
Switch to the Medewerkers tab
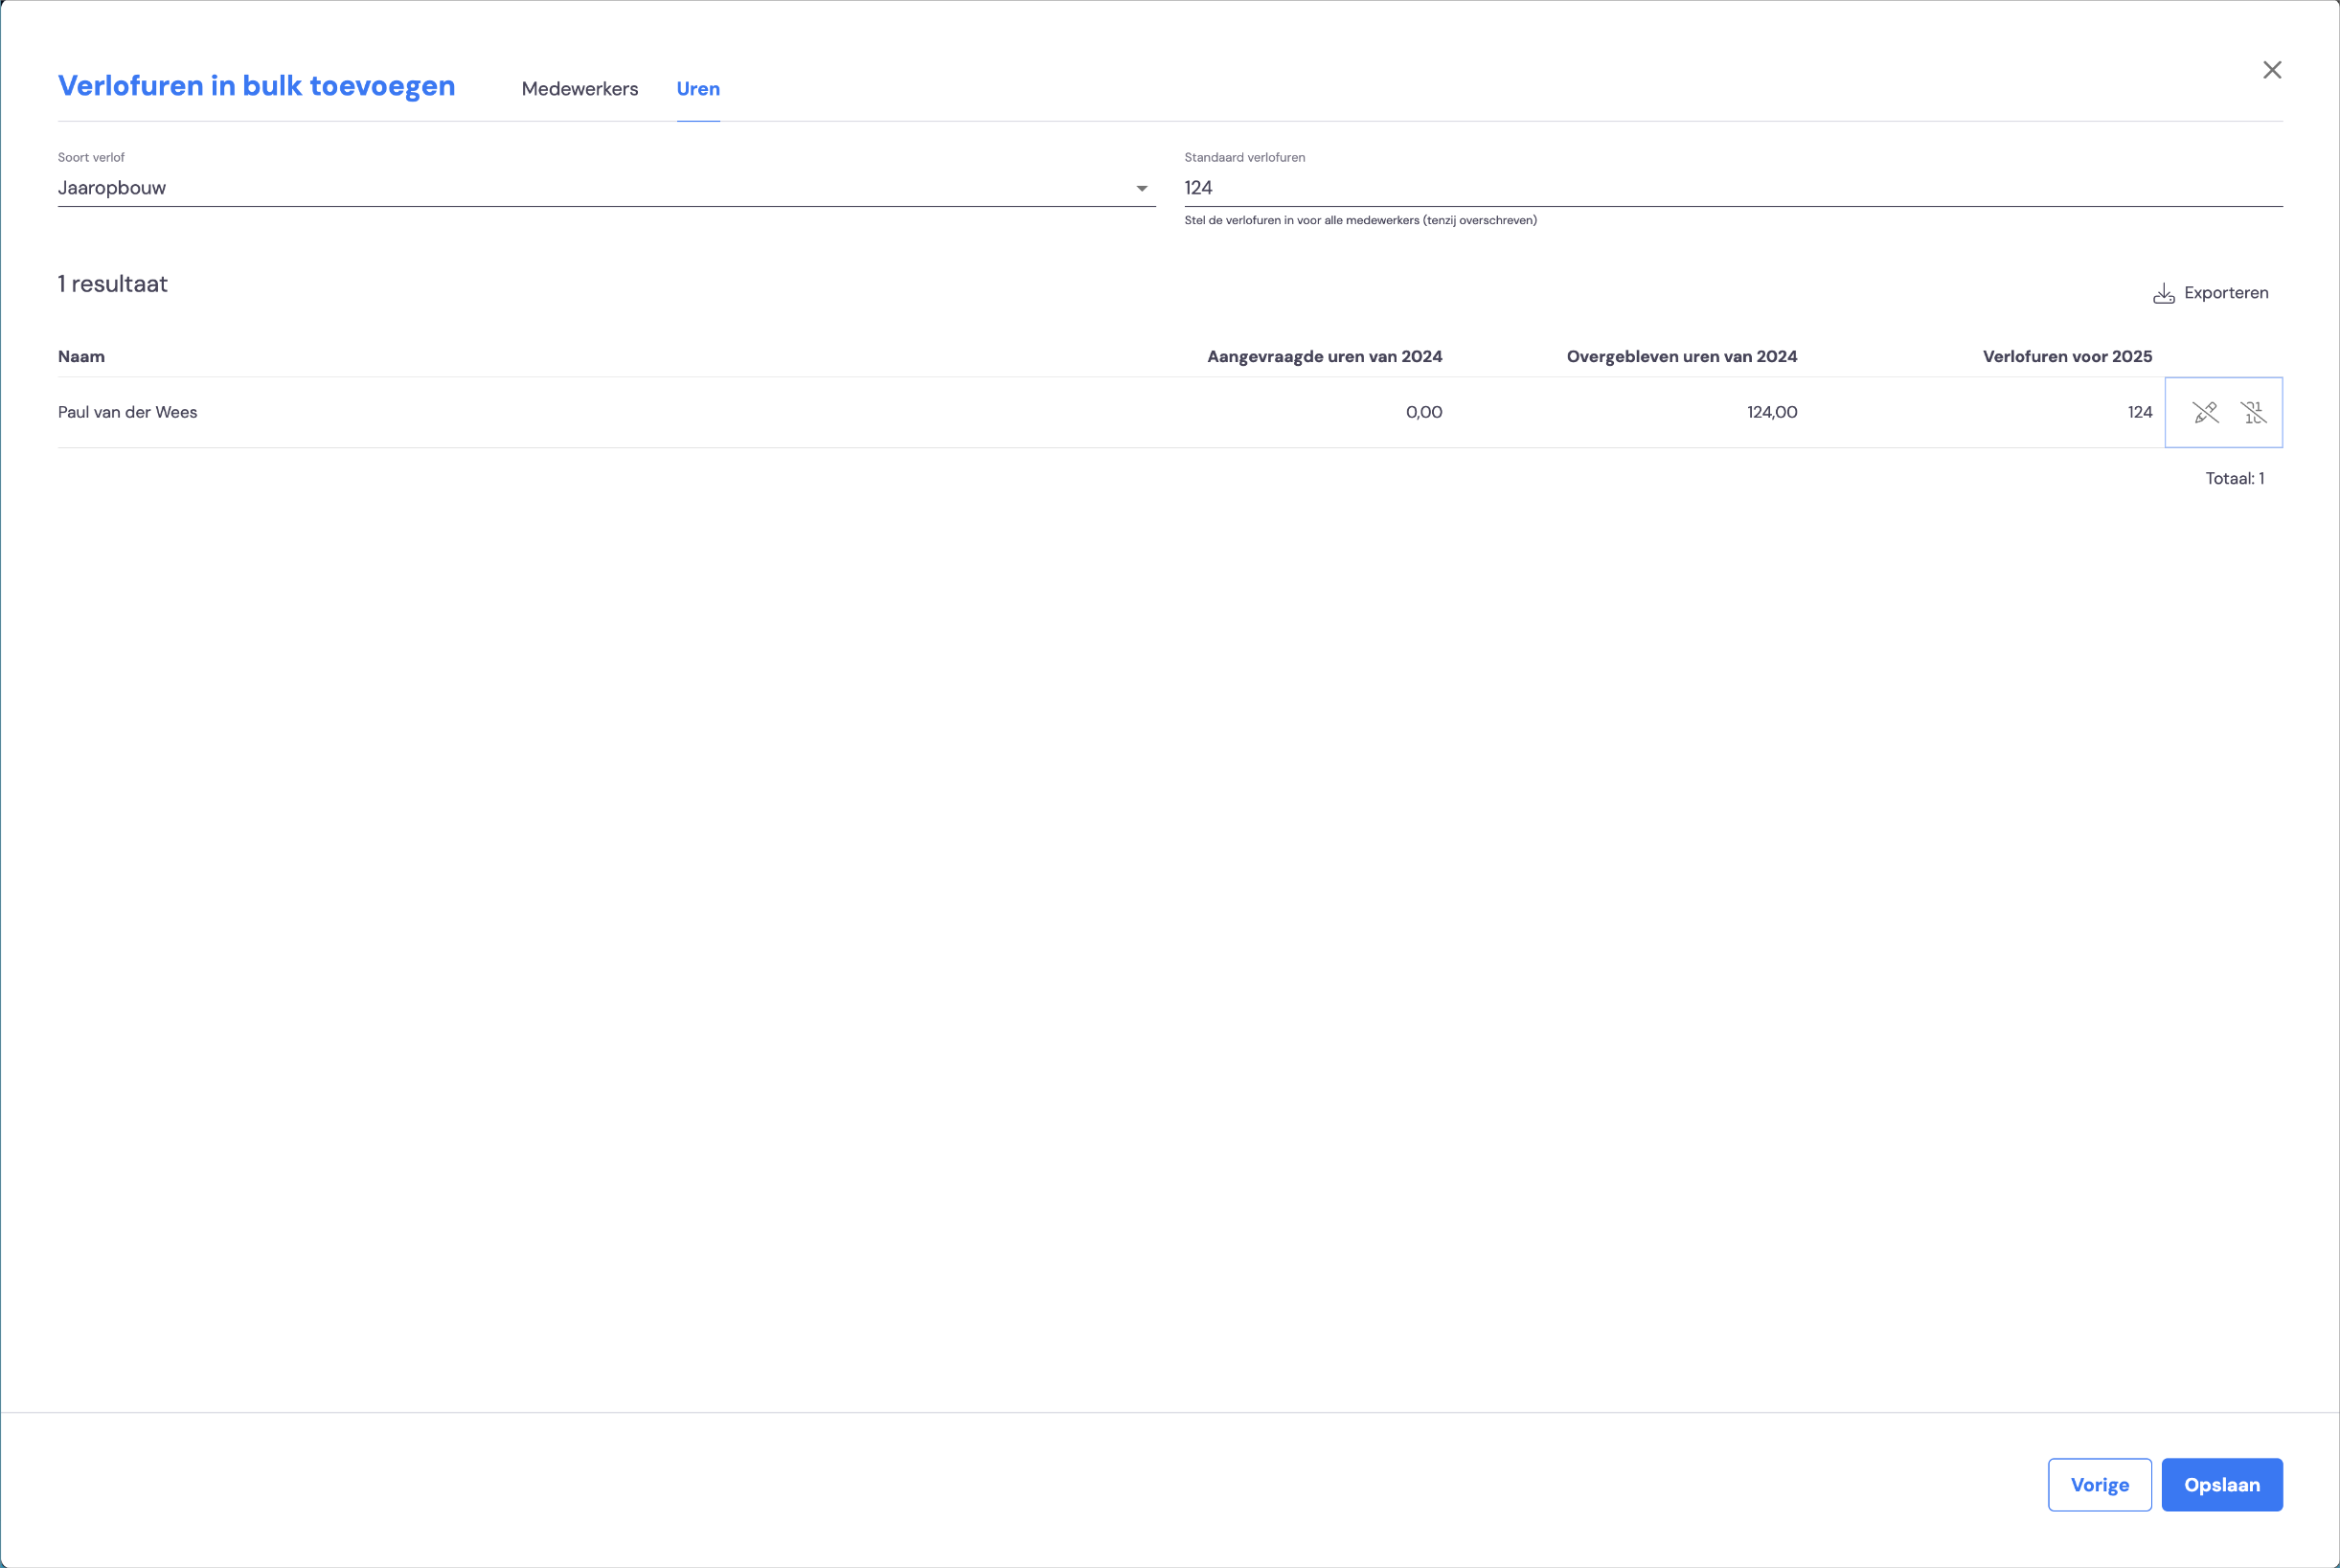pos(580,89)
